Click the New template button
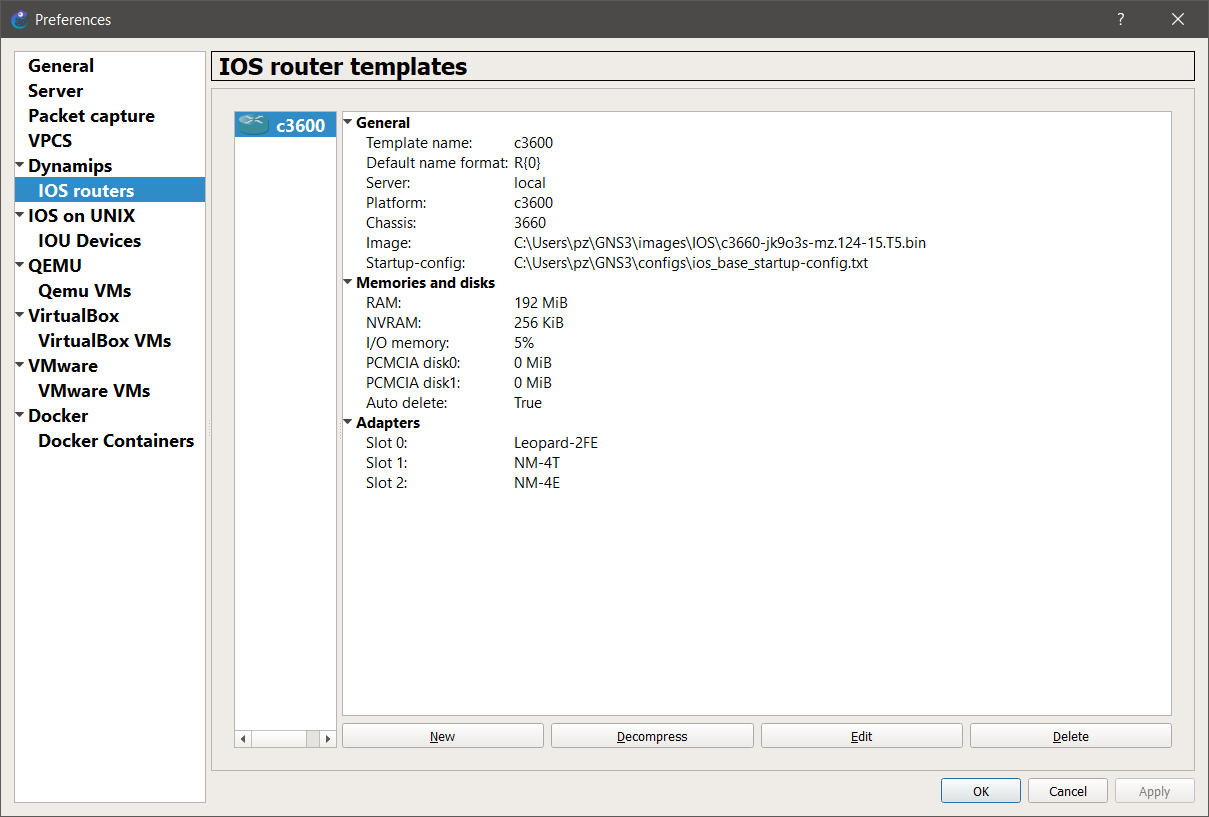1209x817 pixels. coord(443,736)
